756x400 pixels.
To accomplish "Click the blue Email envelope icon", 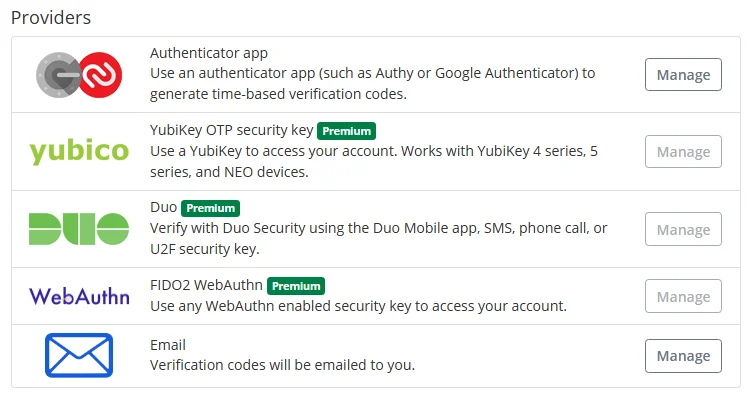I will tap(79, 355).
